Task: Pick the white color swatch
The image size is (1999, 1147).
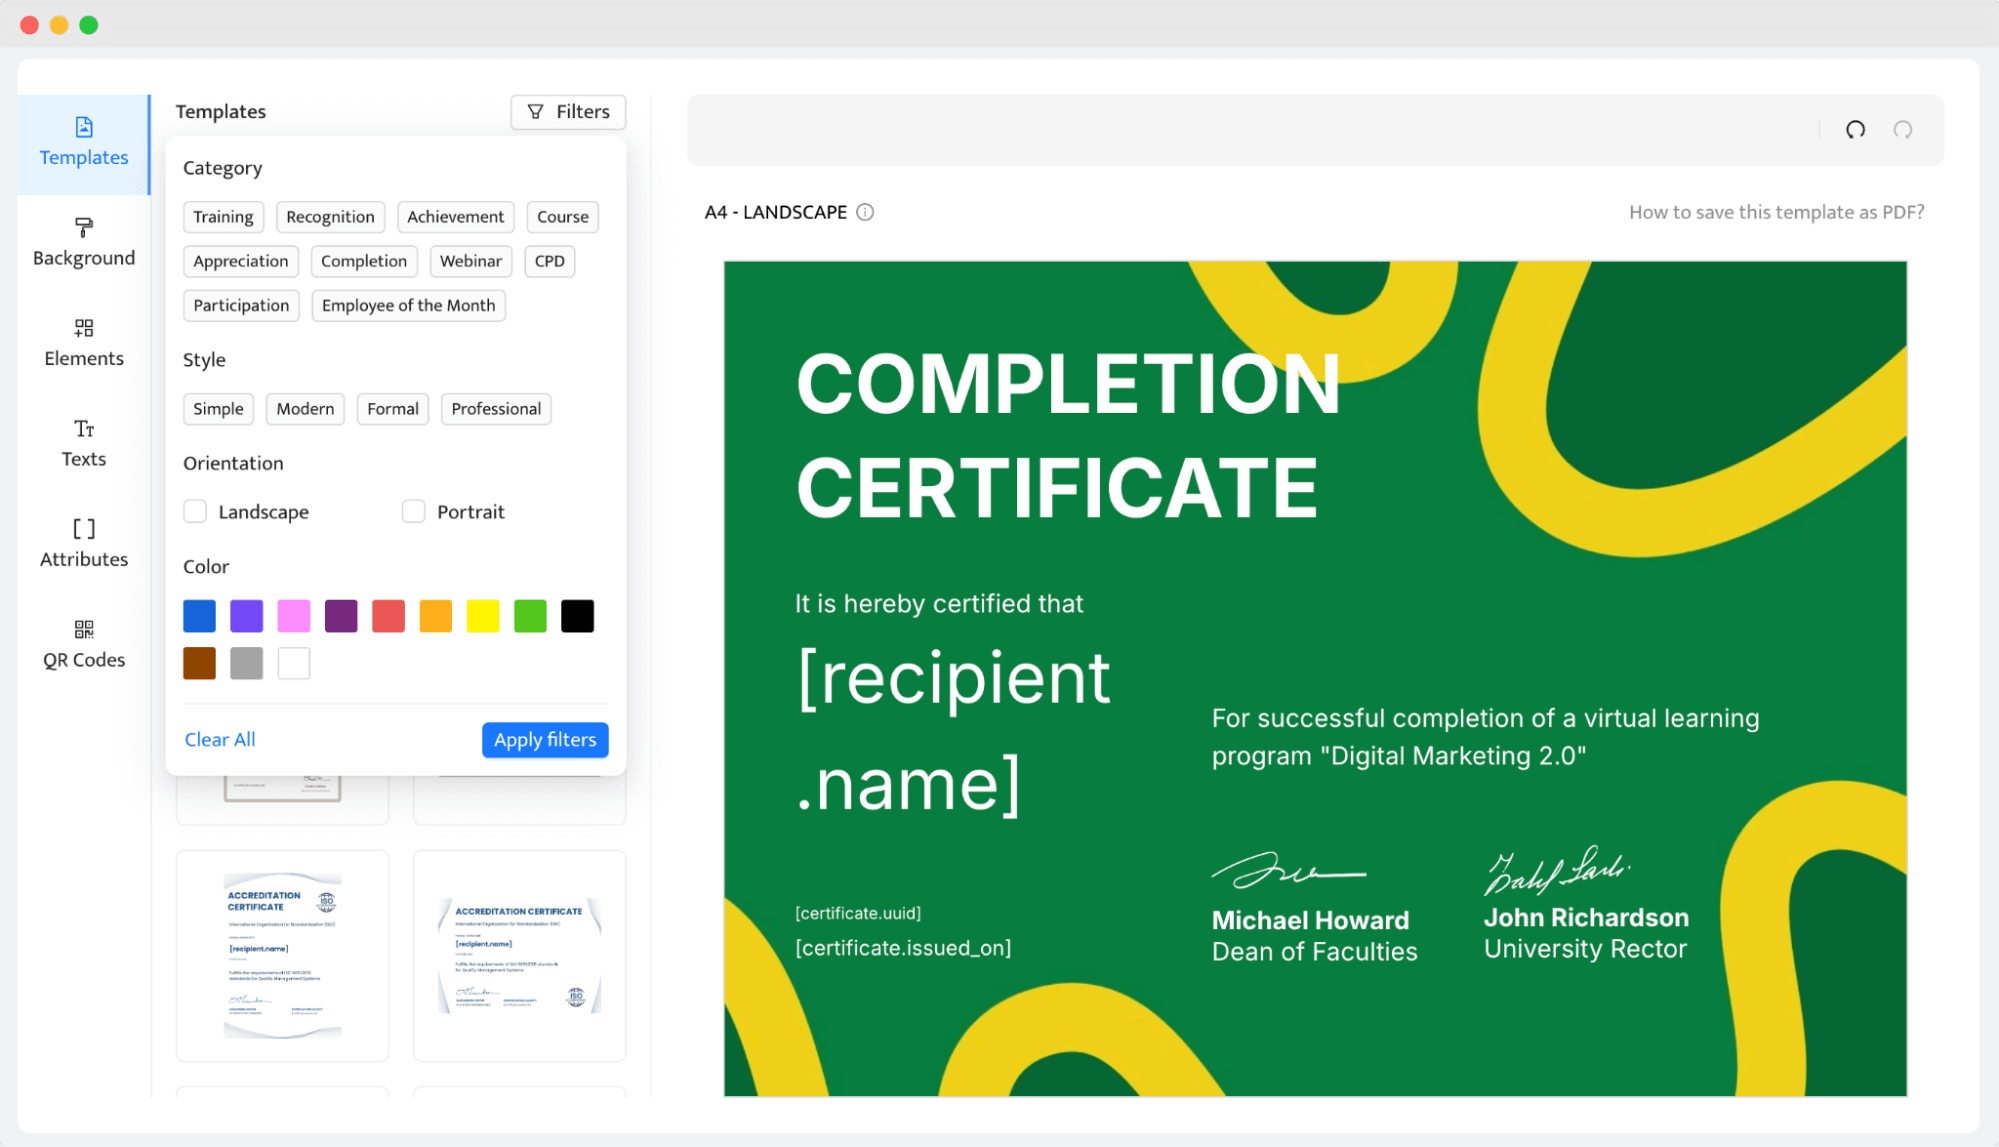Action: pyautogui.click(x=294, y=663)
